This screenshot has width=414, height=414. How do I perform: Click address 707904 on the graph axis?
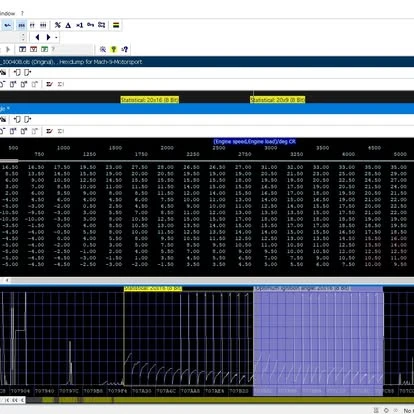click(21, 391)
